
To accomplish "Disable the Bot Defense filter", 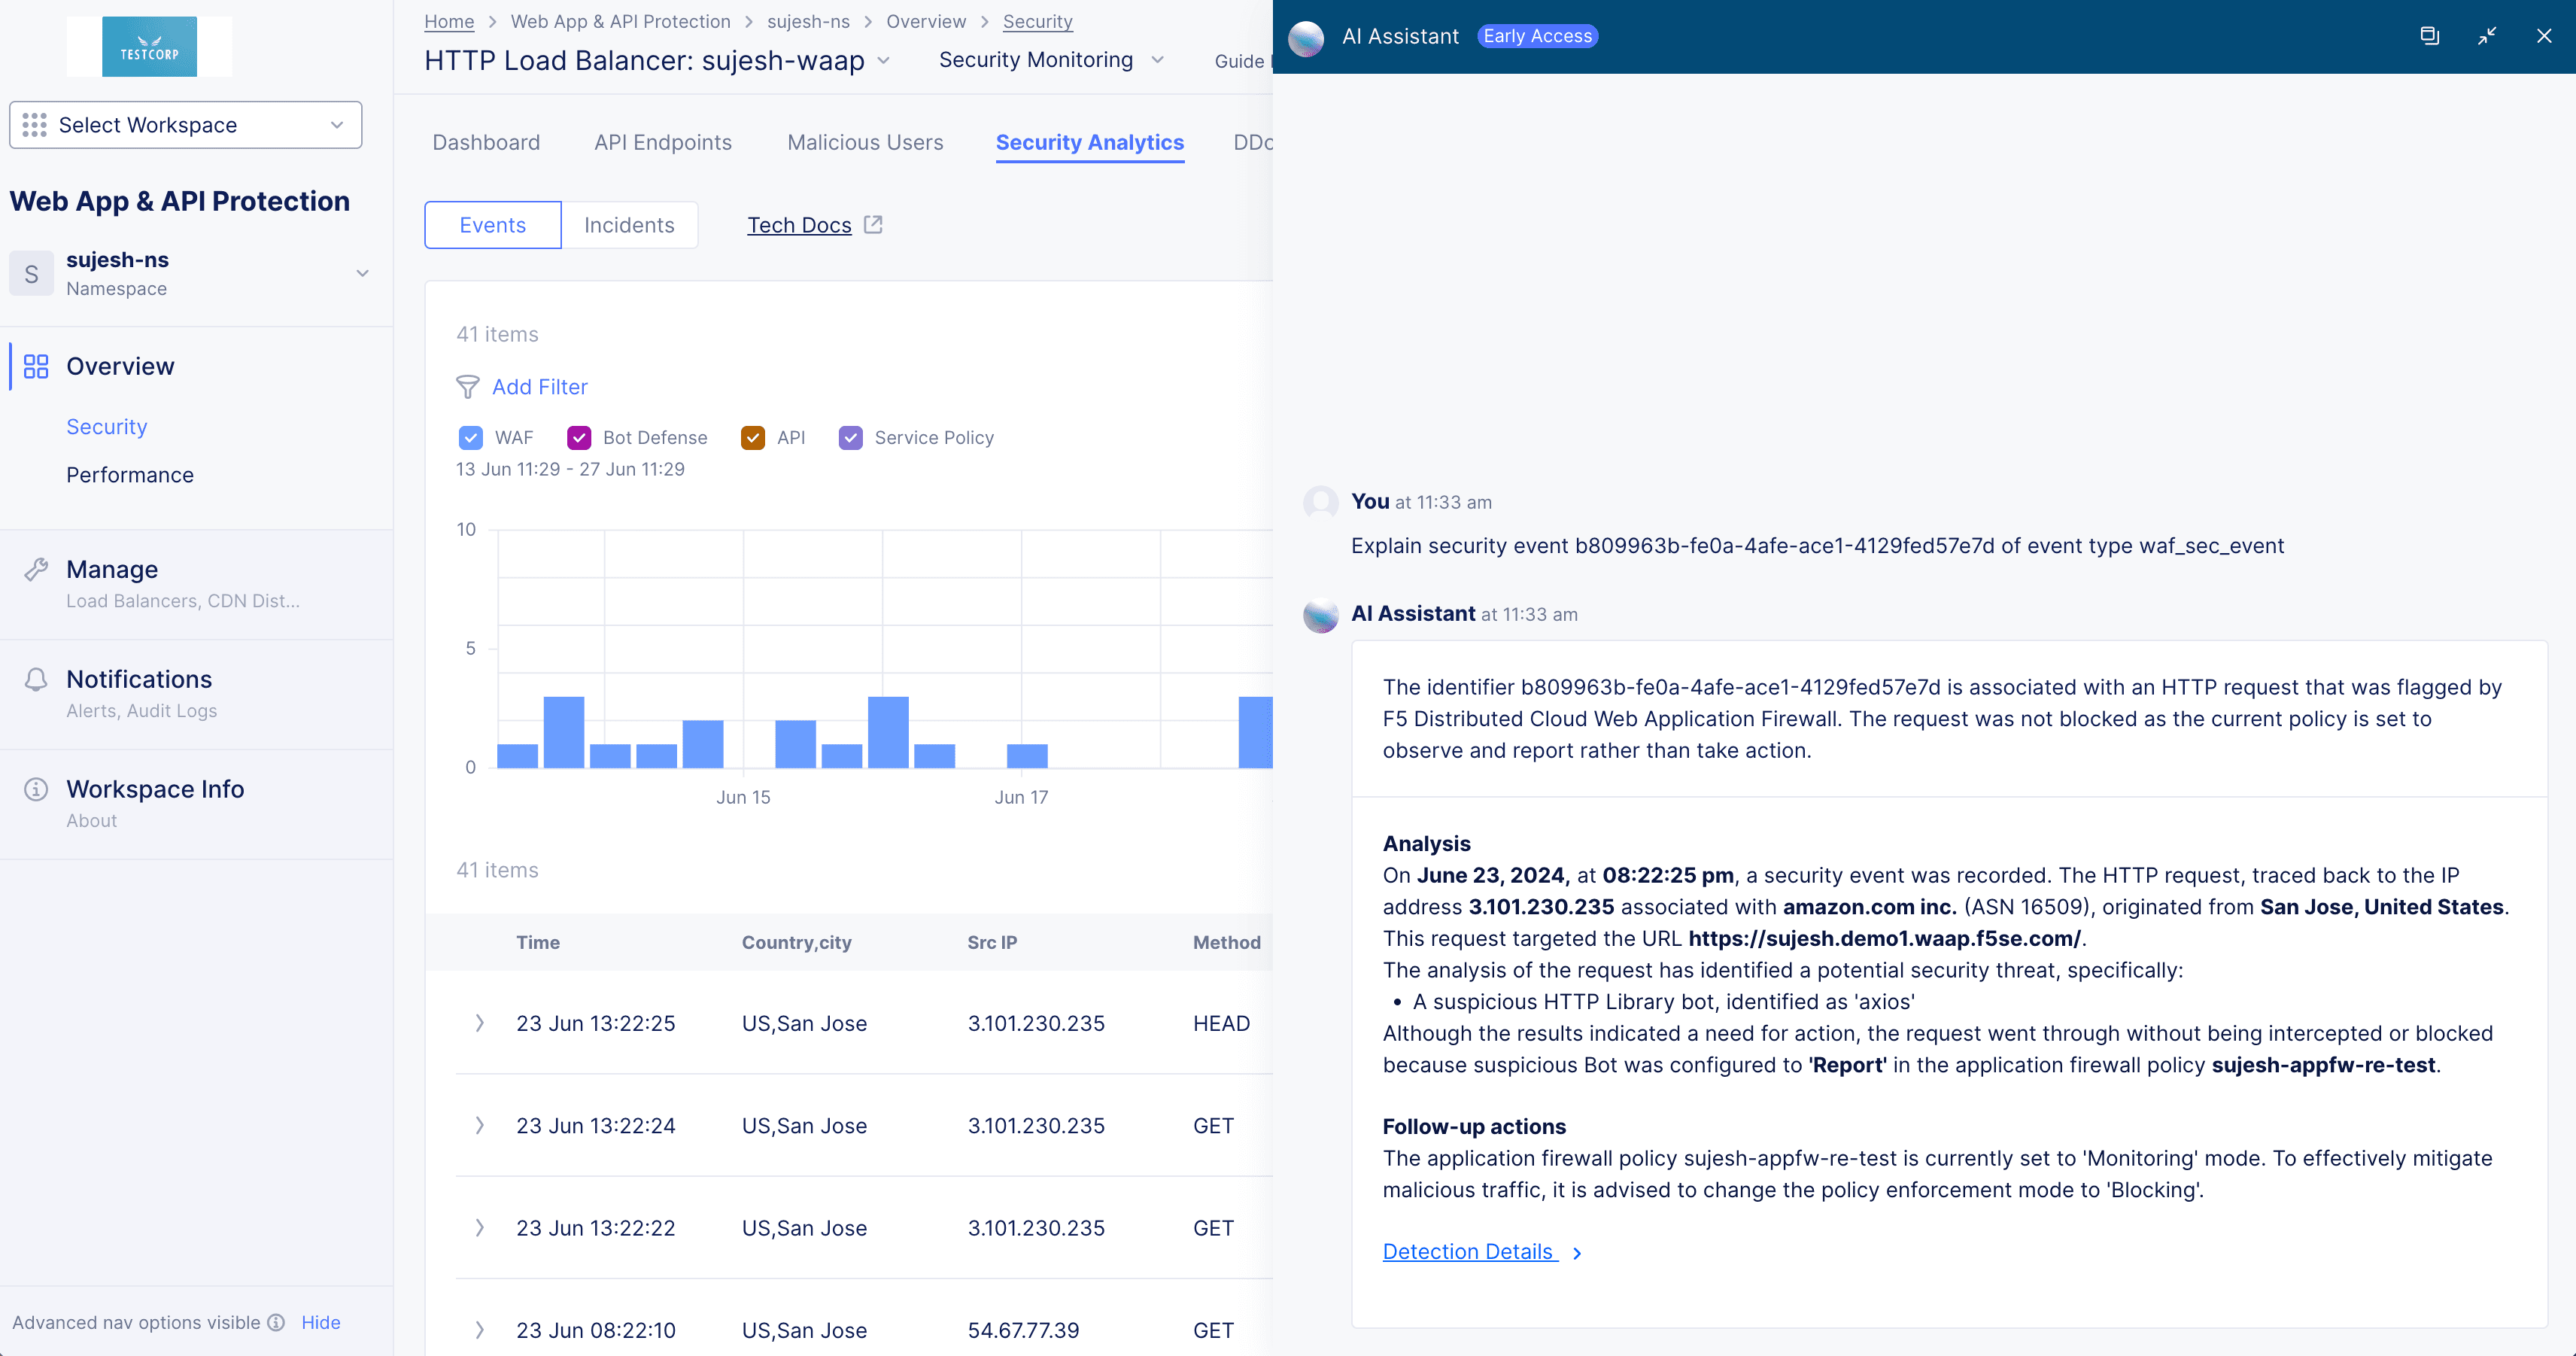I will pyautogui.click(x=580, y=437).
